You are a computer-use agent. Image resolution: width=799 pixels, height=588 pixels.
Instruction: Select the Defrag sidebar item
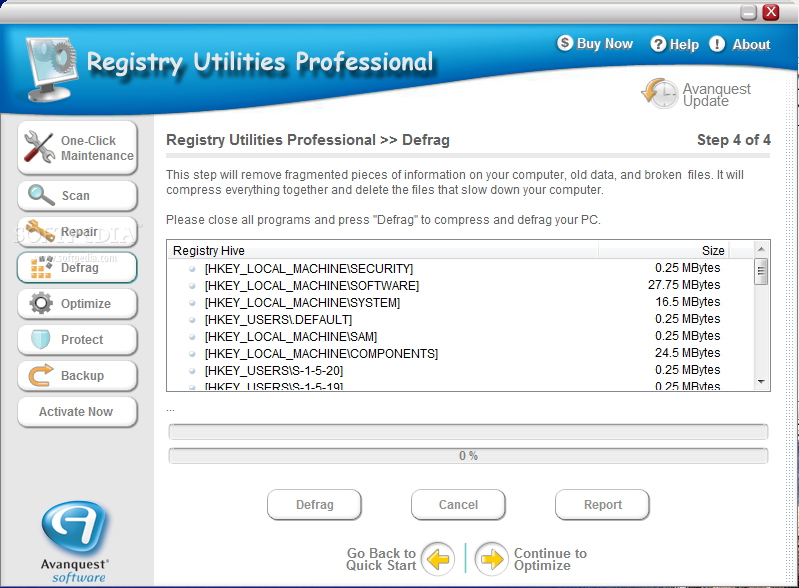[77, 268]
